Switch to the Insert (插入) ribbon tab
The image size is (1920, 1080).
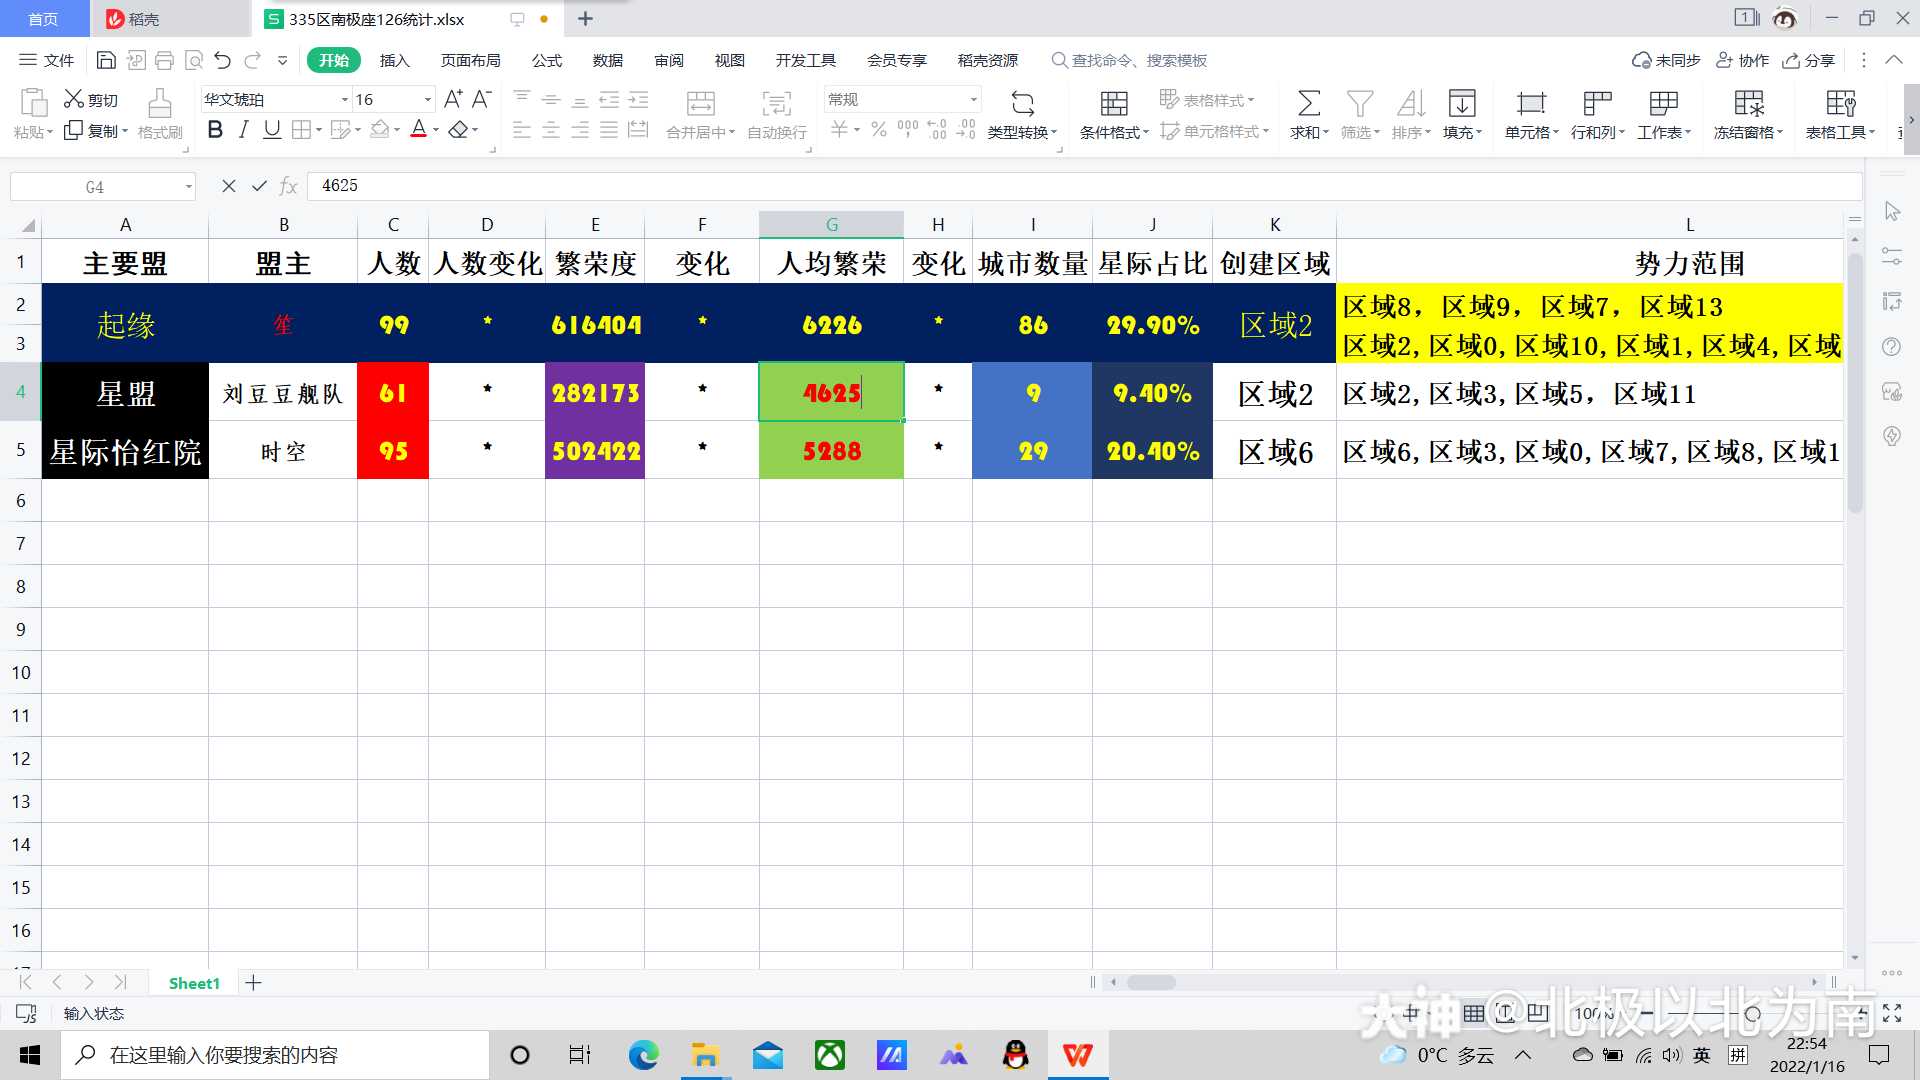point(394,60)
